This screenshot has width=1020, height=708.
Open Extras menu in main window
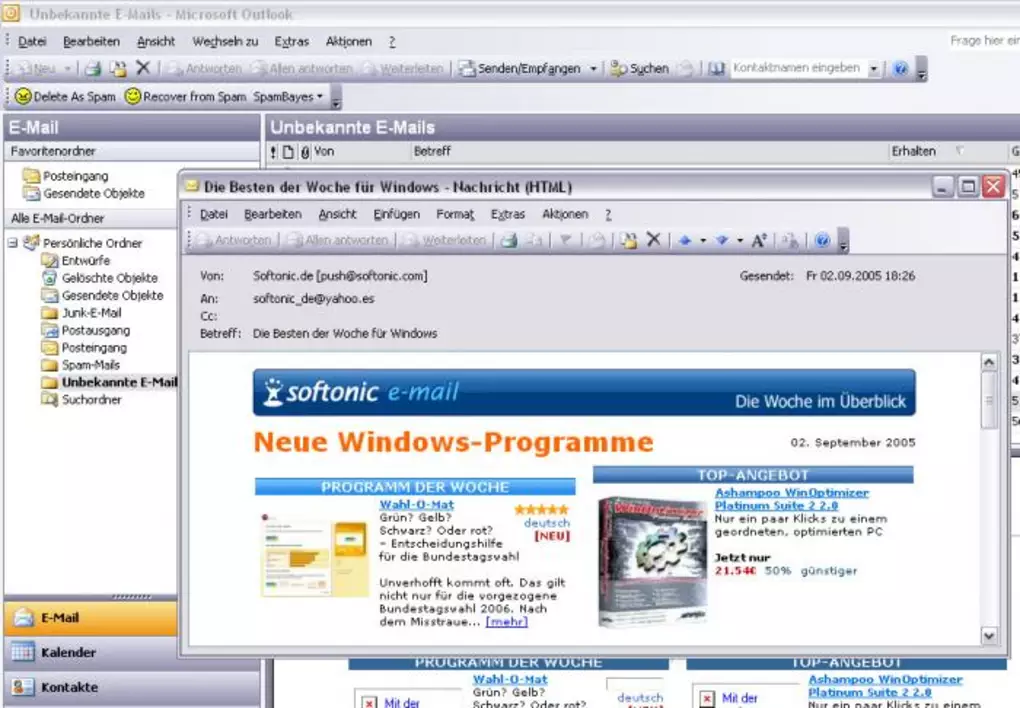[x=292, y=41]
